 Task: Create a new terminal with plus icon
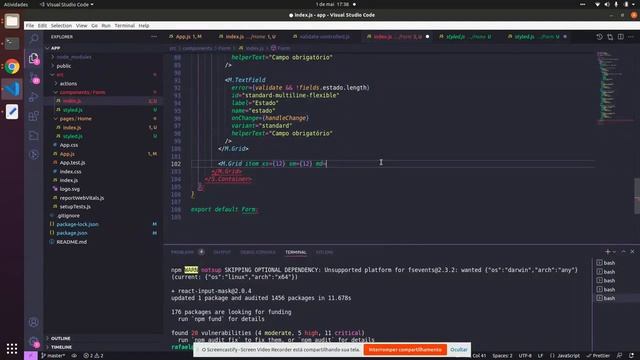607,251
